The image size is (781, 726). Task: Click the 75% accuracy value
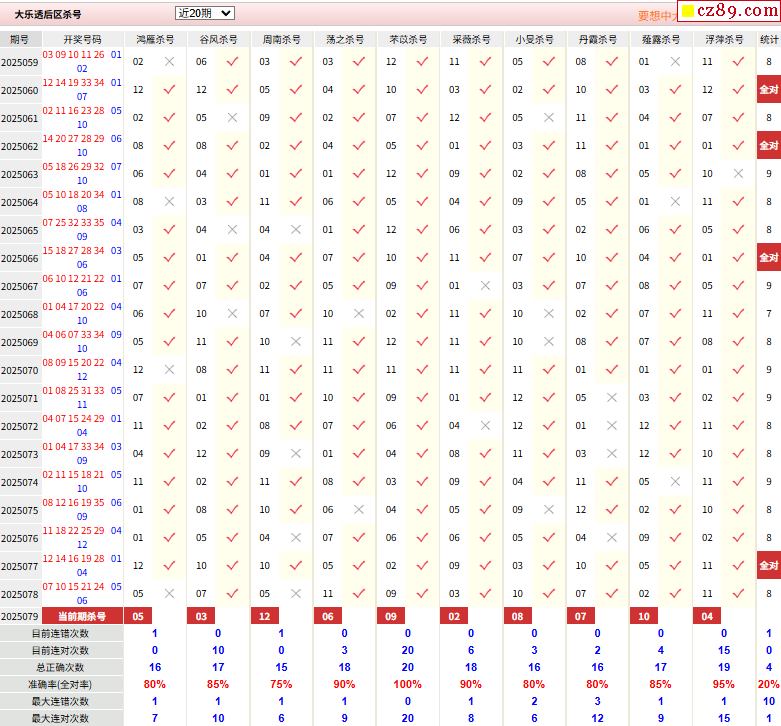coord(281,684)
